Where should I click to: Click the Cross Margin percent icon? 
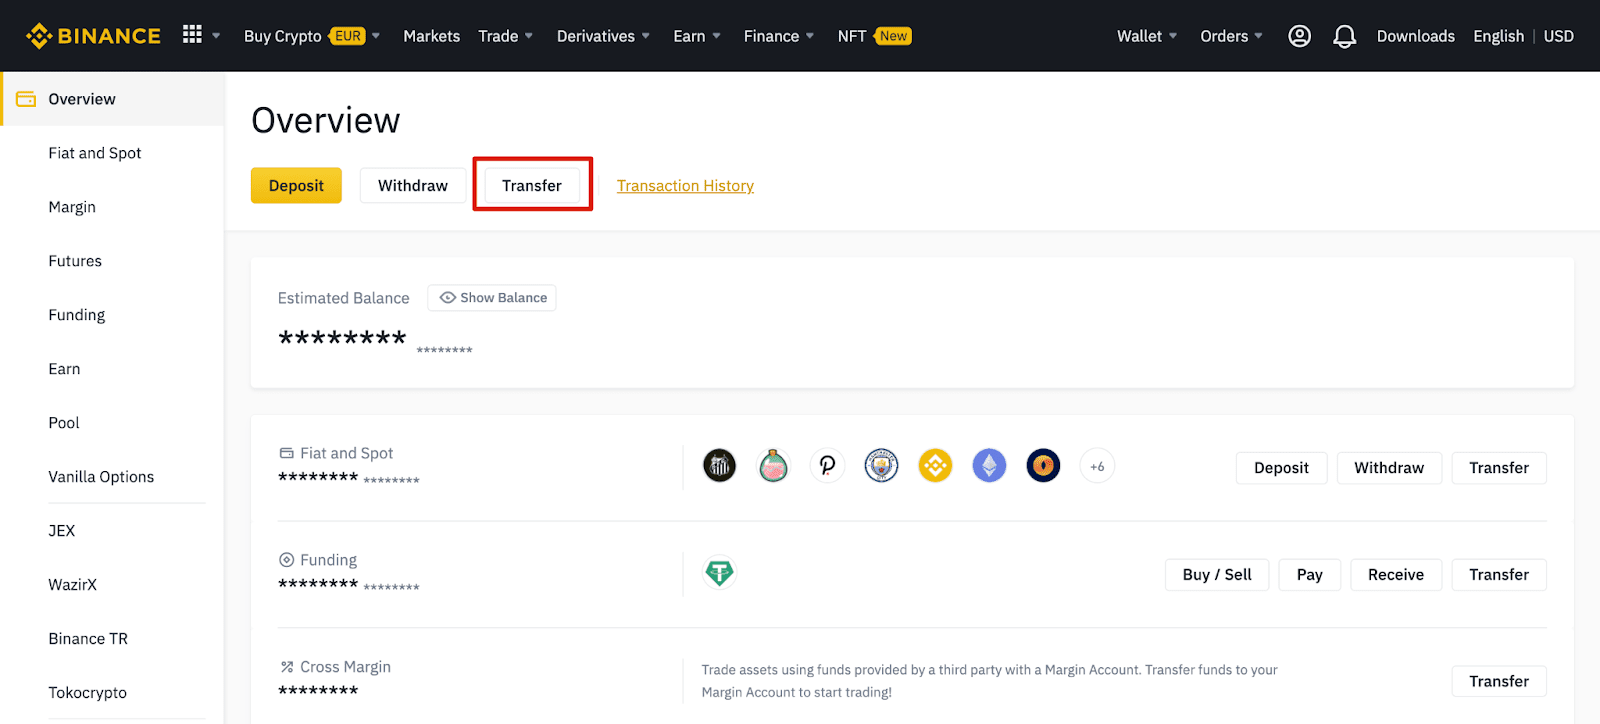coord(287,667)
